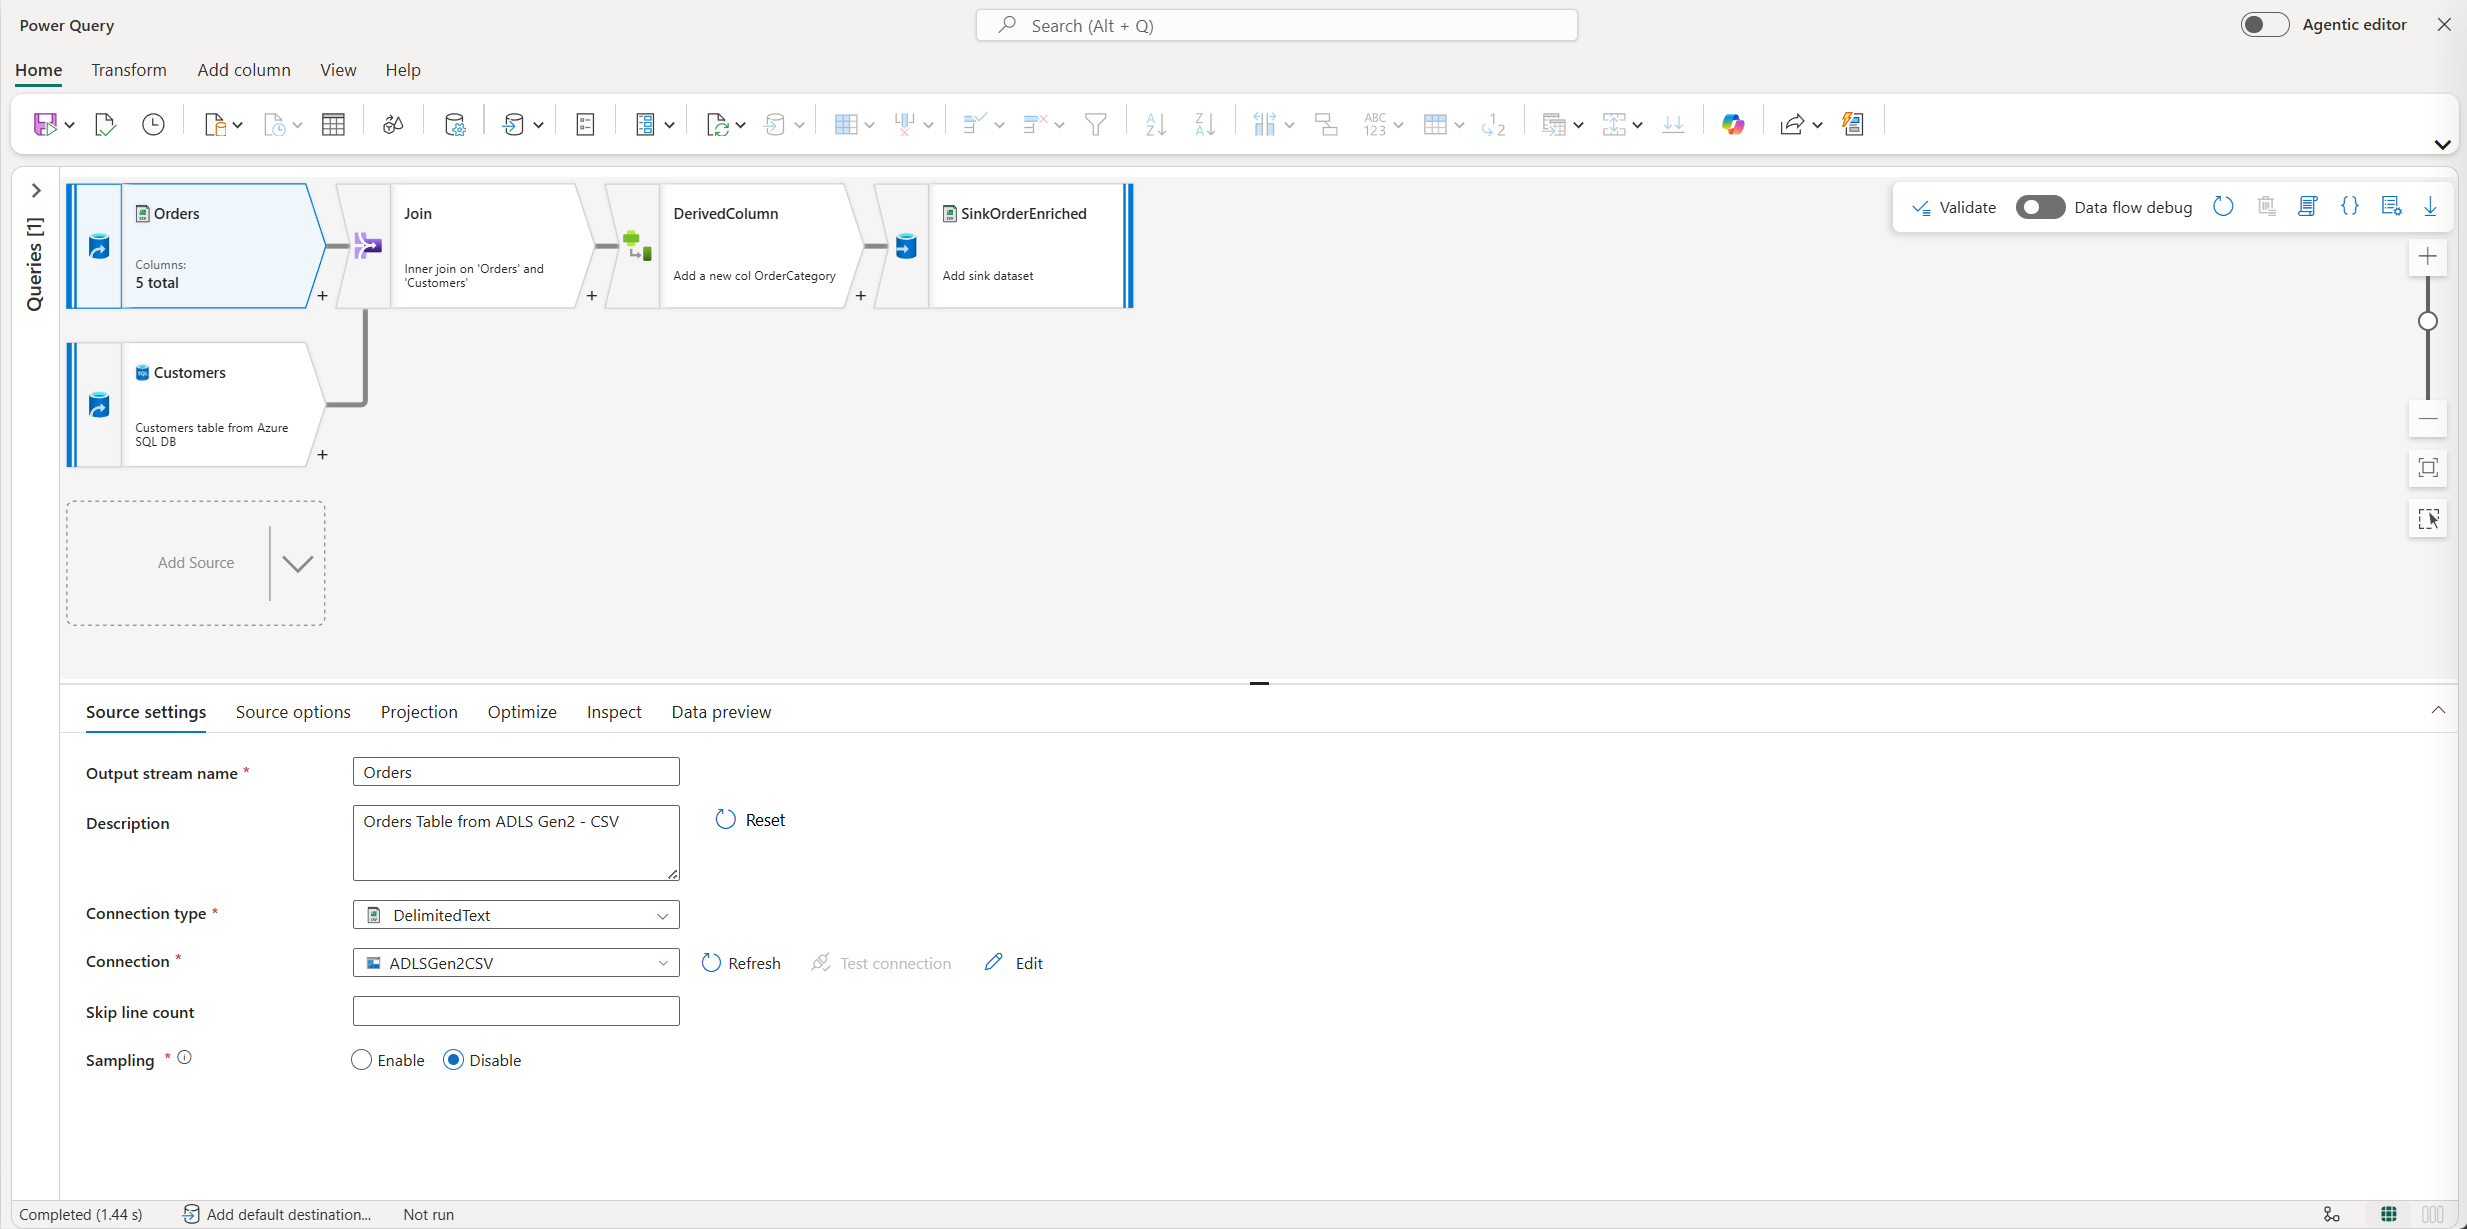Viewport: 2467px width, 1229px height.
Task: Click the filter funnel icon
Action: tap(1096, 124)
